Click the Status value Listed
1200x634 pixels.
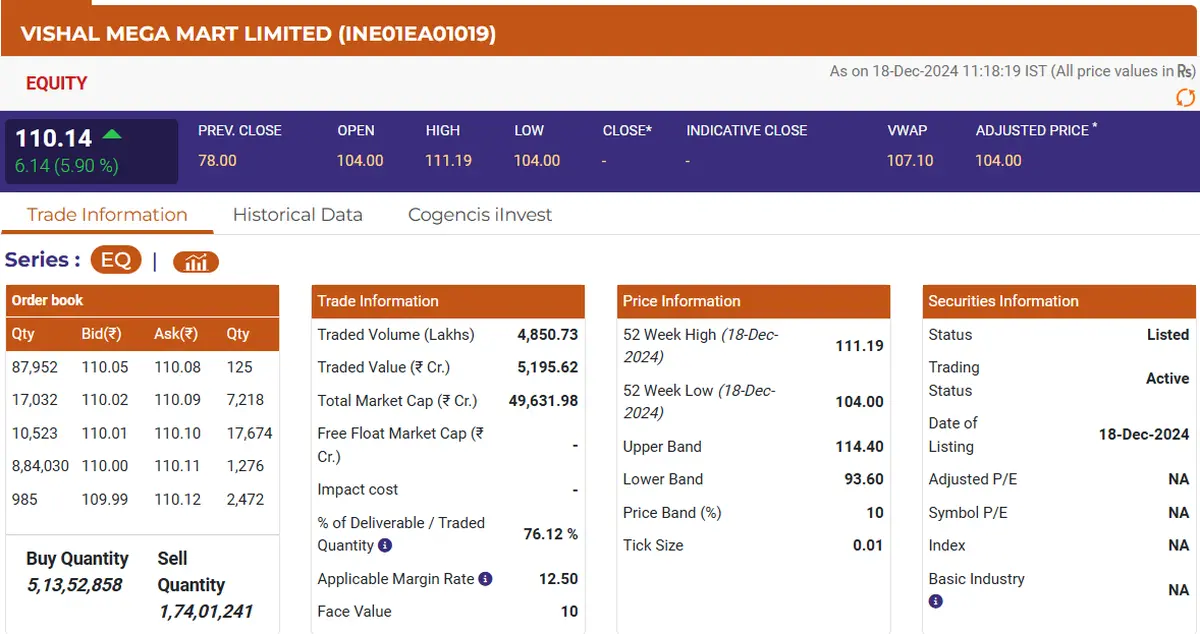tap(1168, 335)
